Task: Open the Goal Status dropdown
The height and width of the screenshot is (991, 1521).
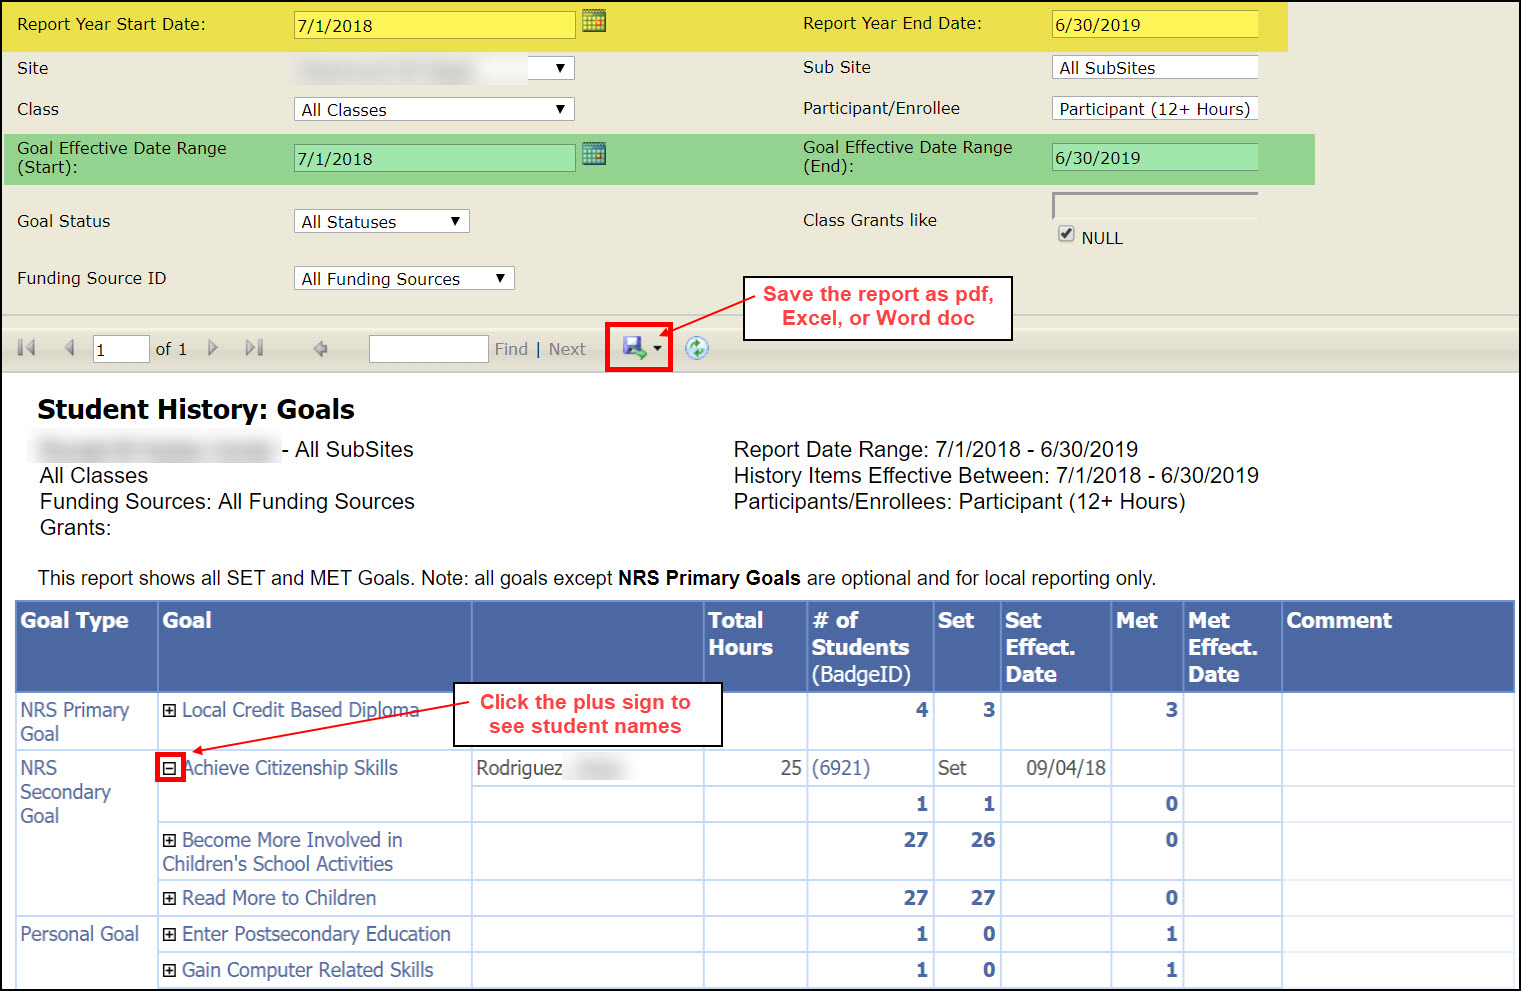Action: coord(381,221)
